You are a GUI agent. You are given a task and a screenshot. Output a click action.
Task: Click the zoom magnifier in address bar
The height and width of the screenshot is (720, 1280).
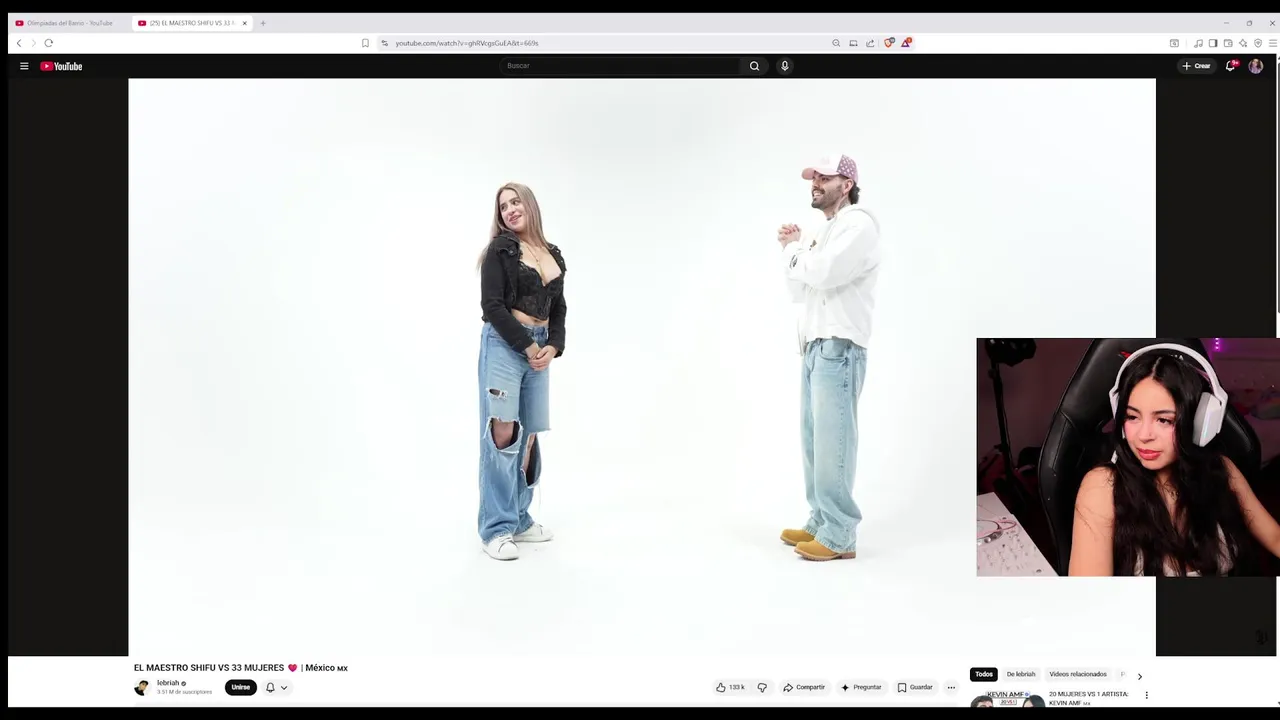[x=836, y=43]
